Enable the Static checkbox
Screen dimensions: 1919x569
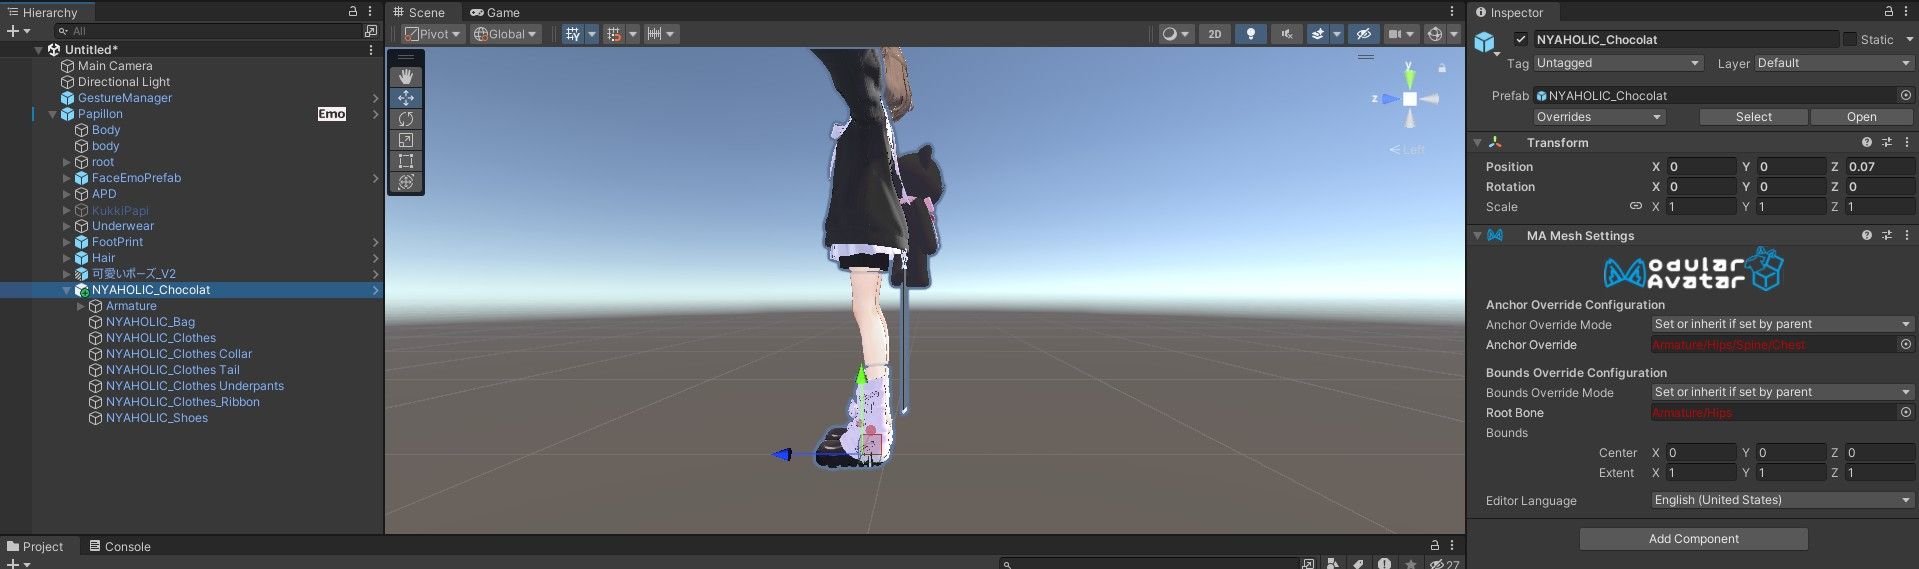(x=1850, y=39)
